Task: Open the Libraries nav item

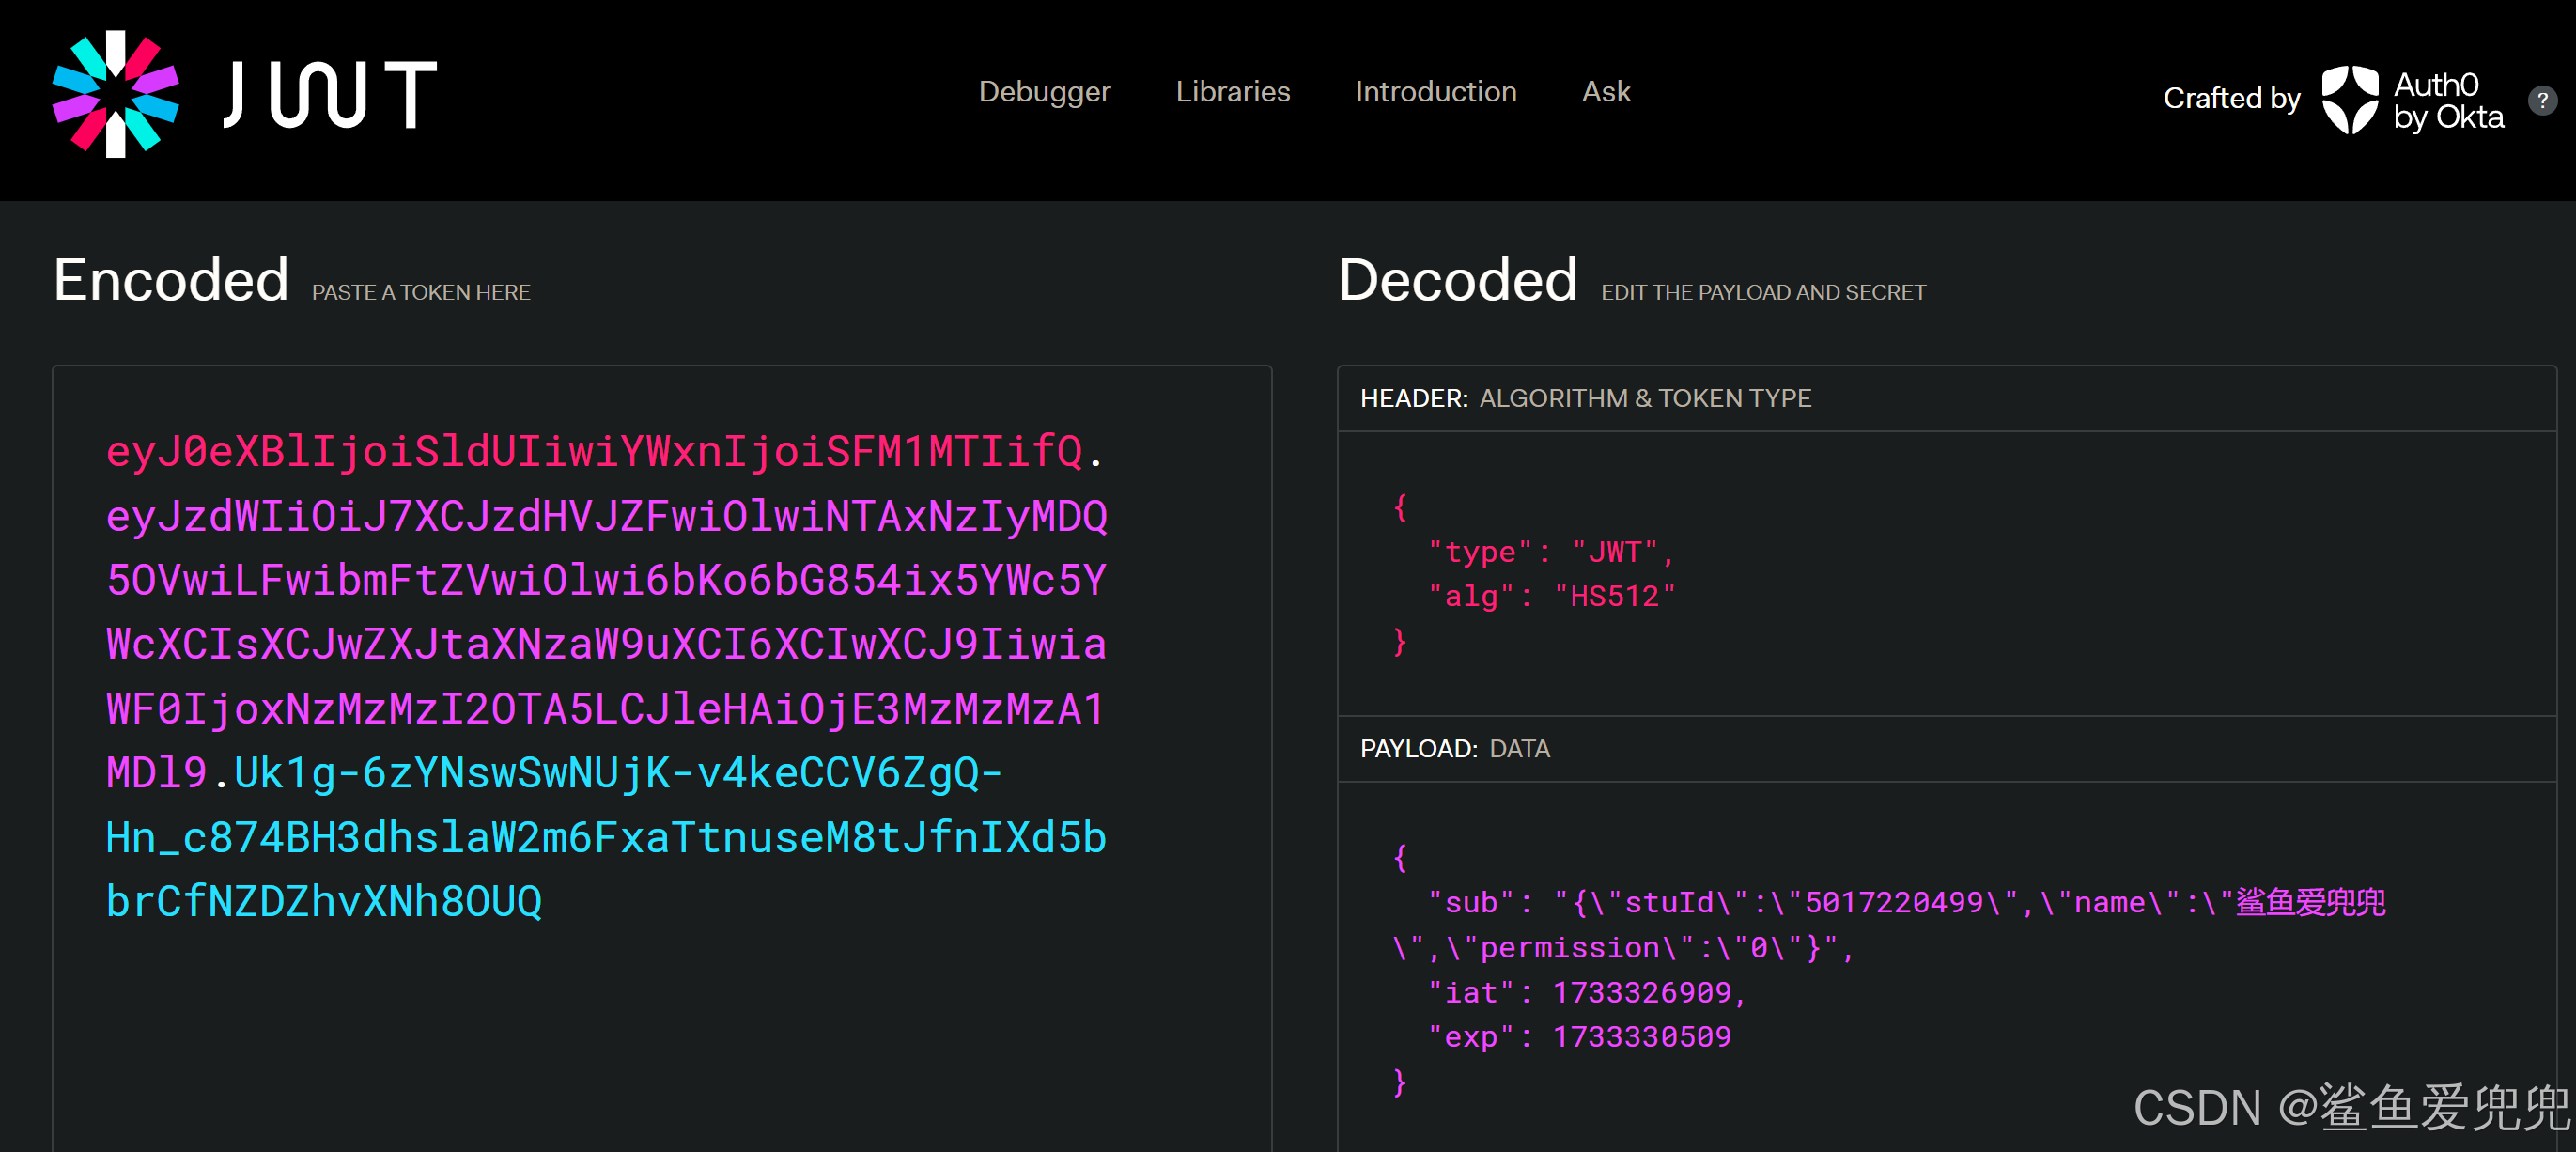Action: pos(1232,92)
